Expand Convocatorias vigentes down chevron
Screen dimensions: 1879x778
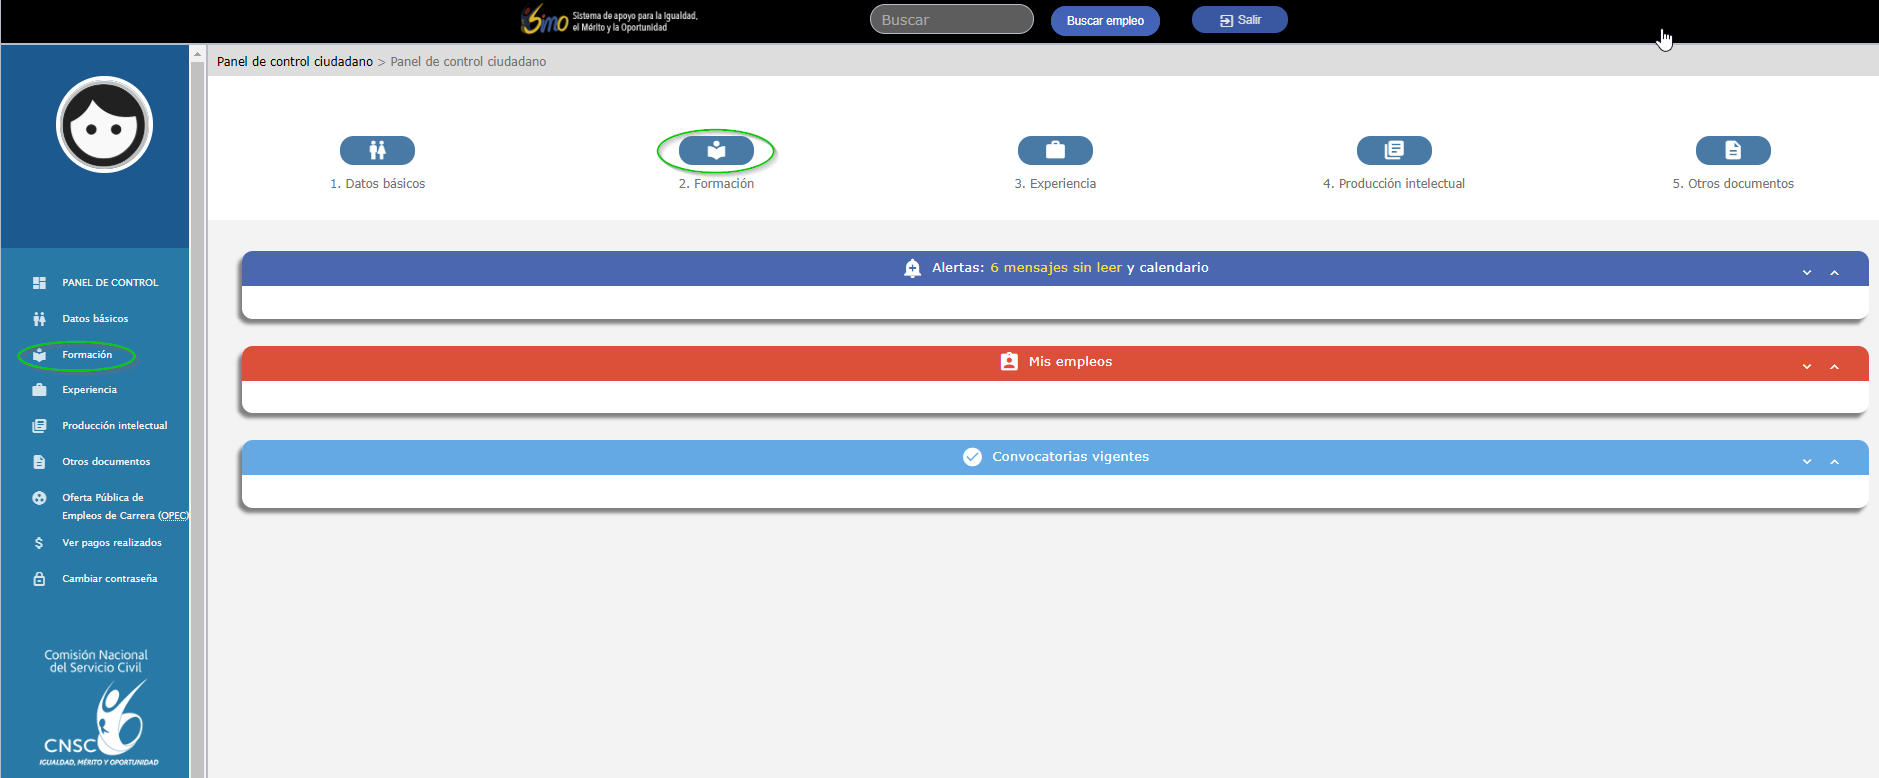pyautogui.click(x=1807, y=461)
